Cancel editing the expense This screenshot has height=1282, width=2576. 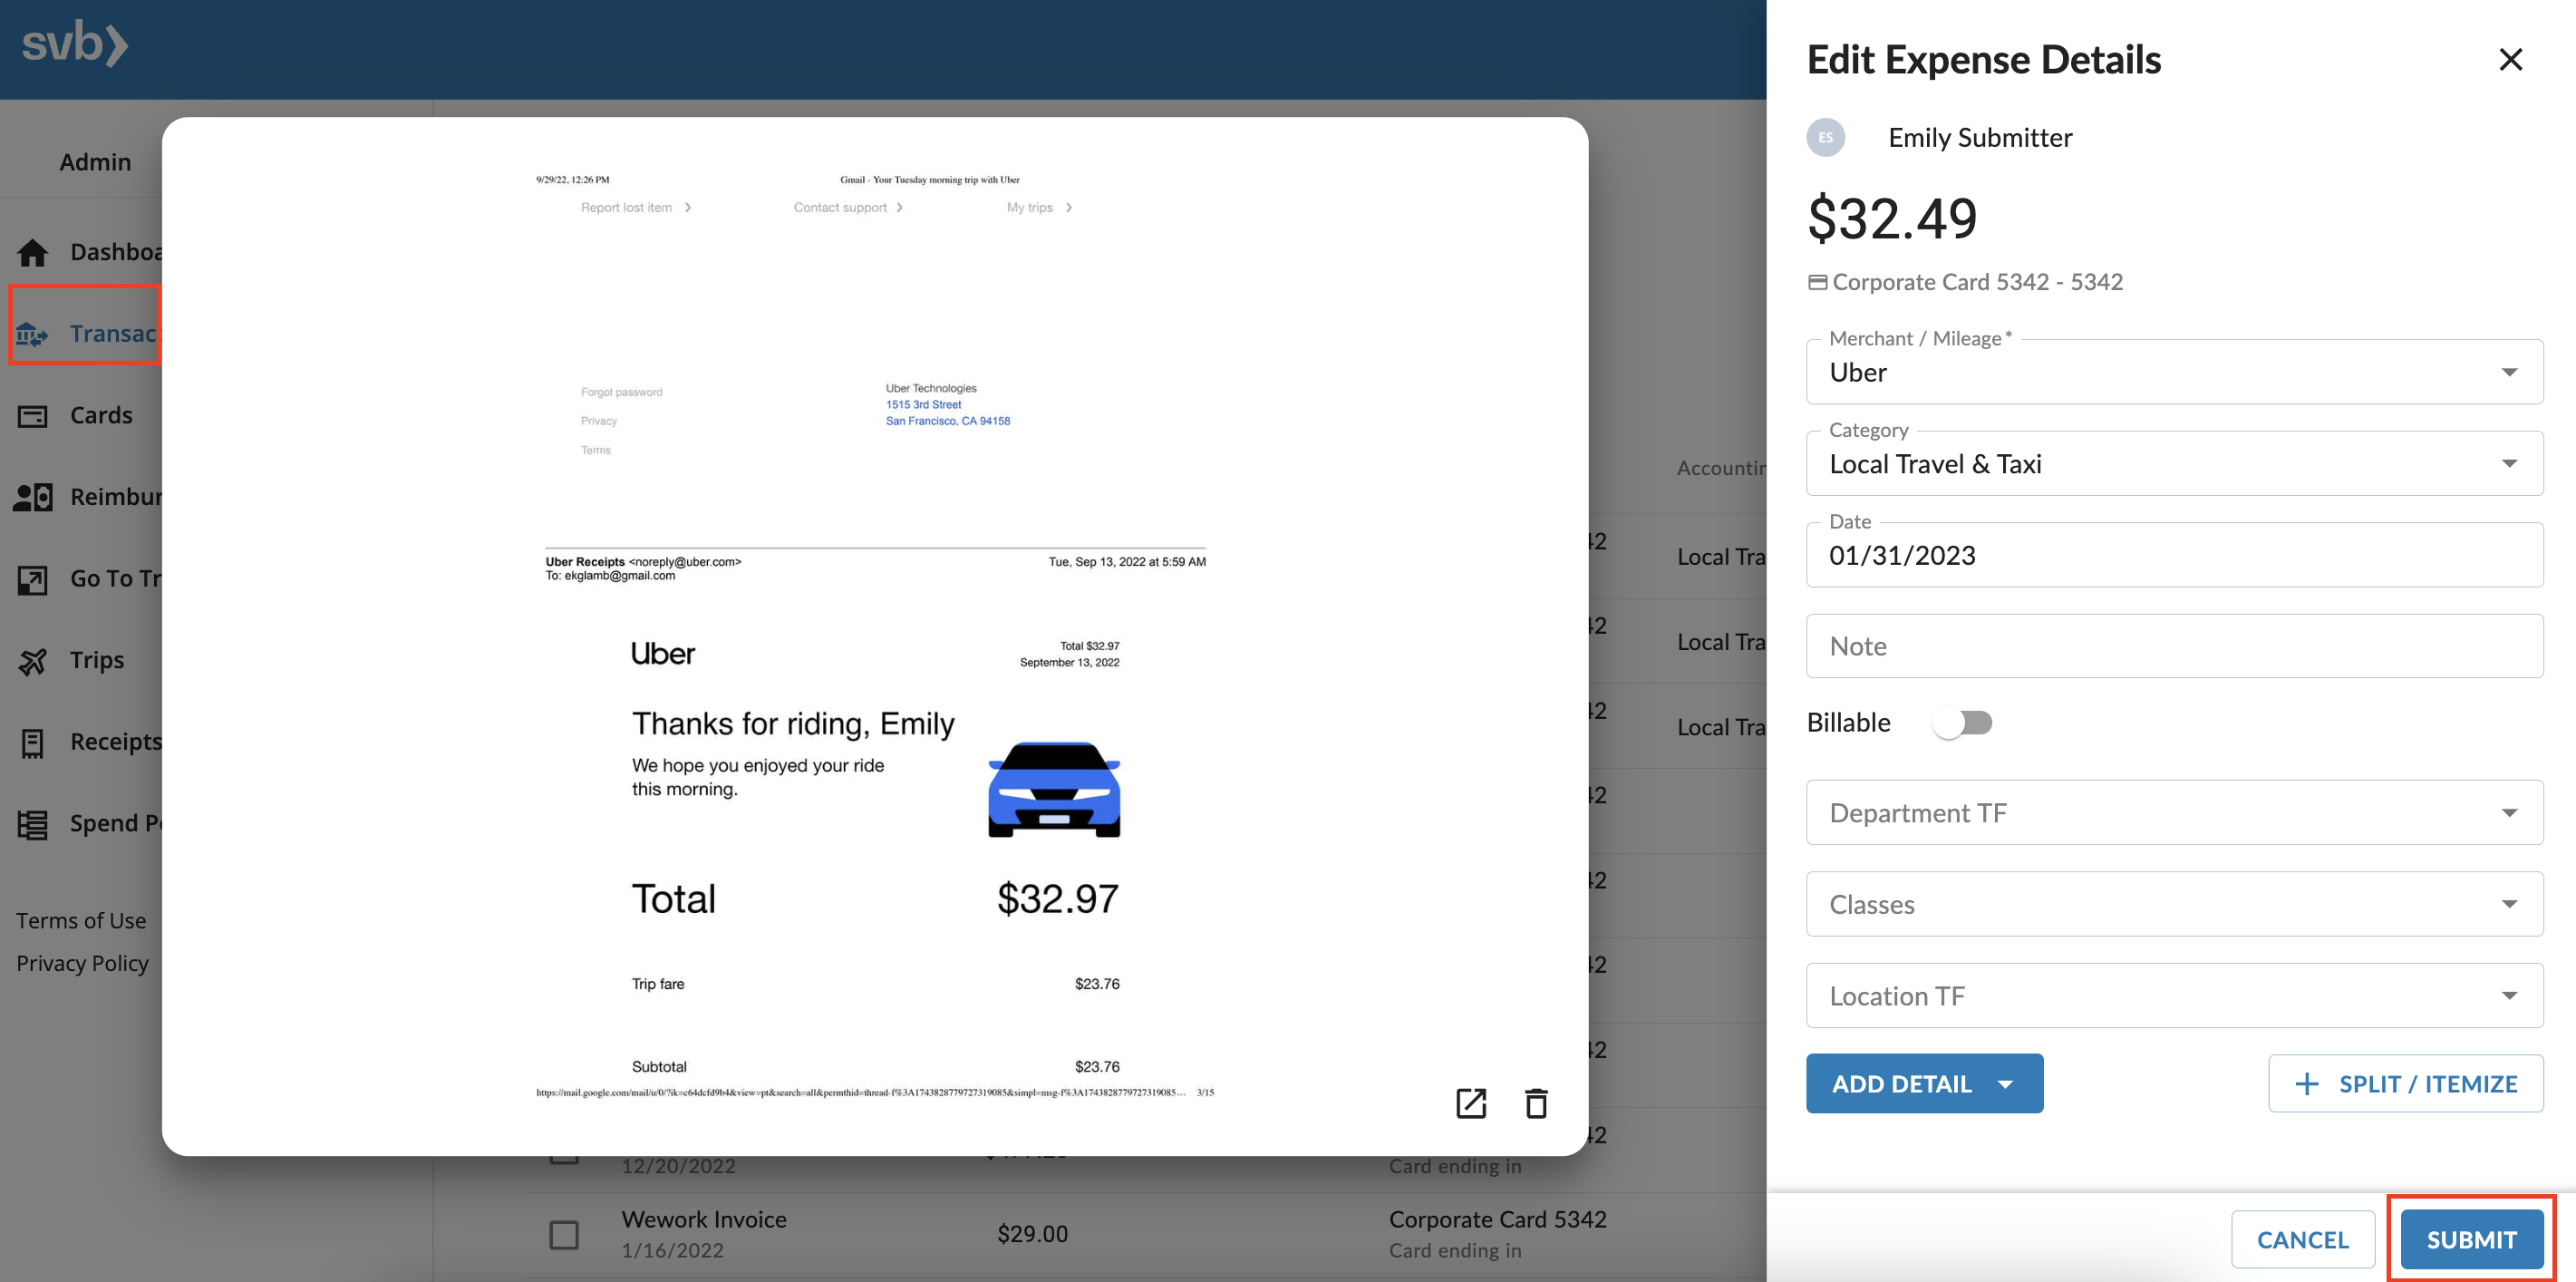[x=2302, y=1239]
